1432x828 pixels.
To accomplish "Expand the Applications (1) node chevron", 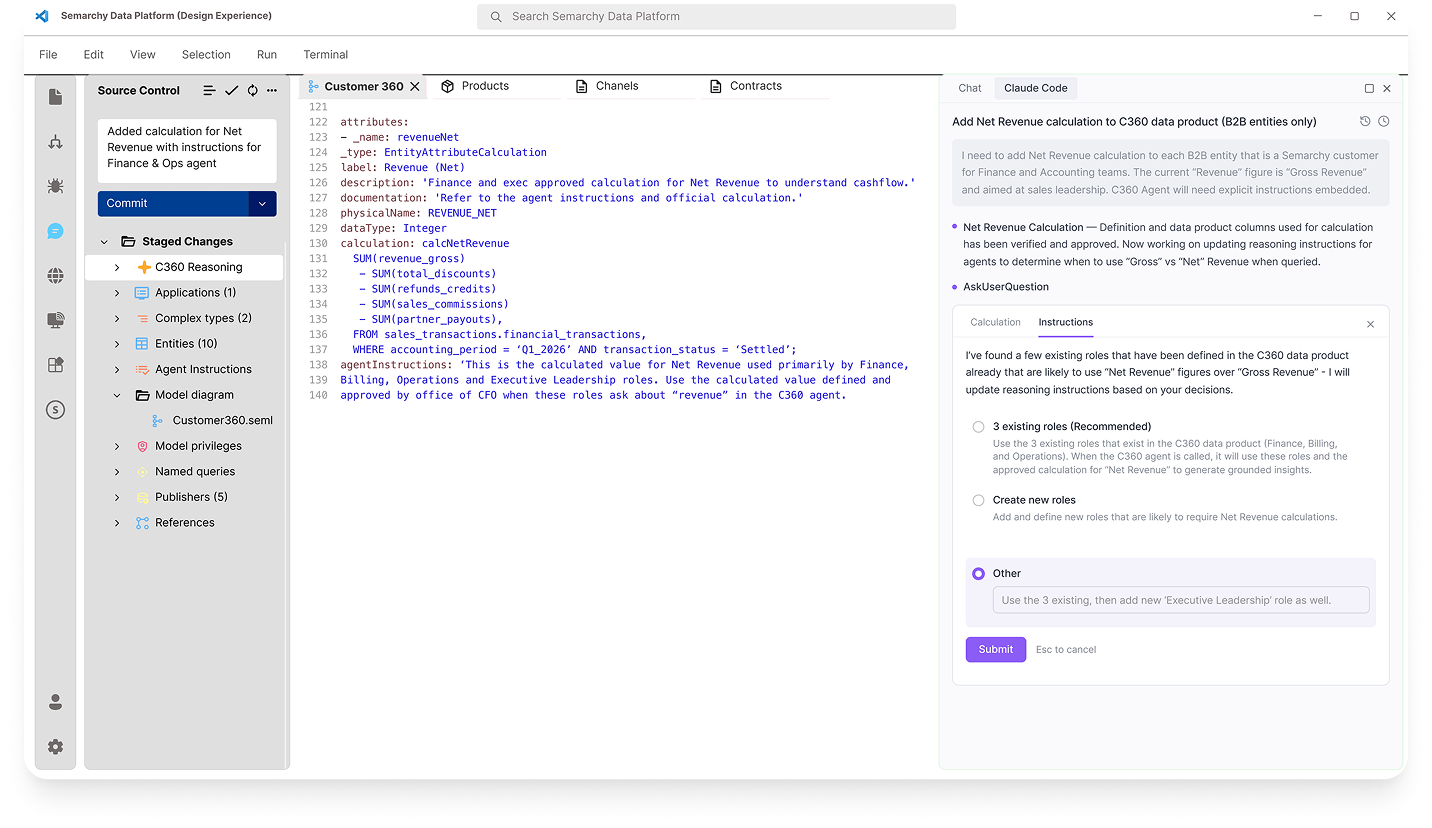I will coord(117,293).
